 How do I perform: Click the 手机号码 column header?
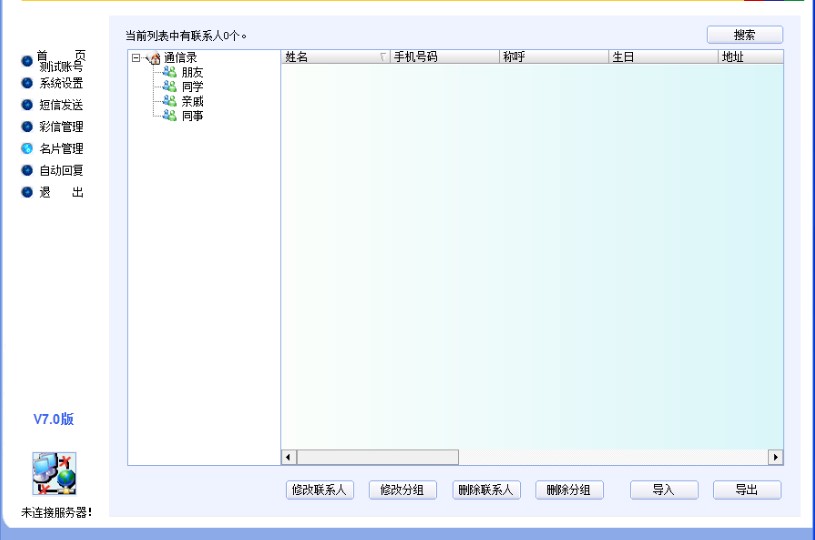[444, 57]
